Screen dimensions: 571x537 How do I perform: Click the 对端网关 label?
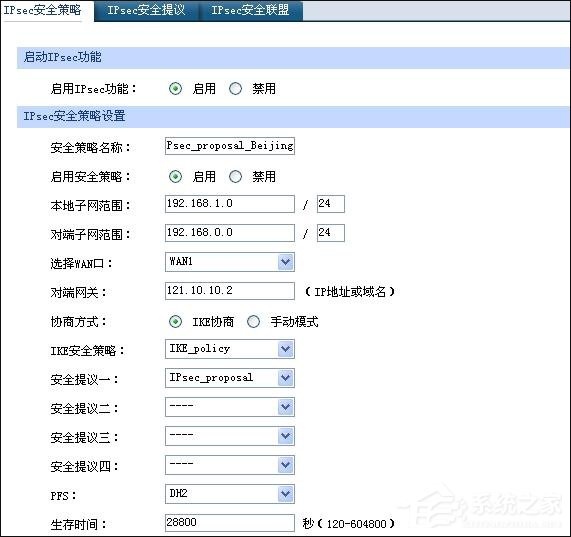78,292
